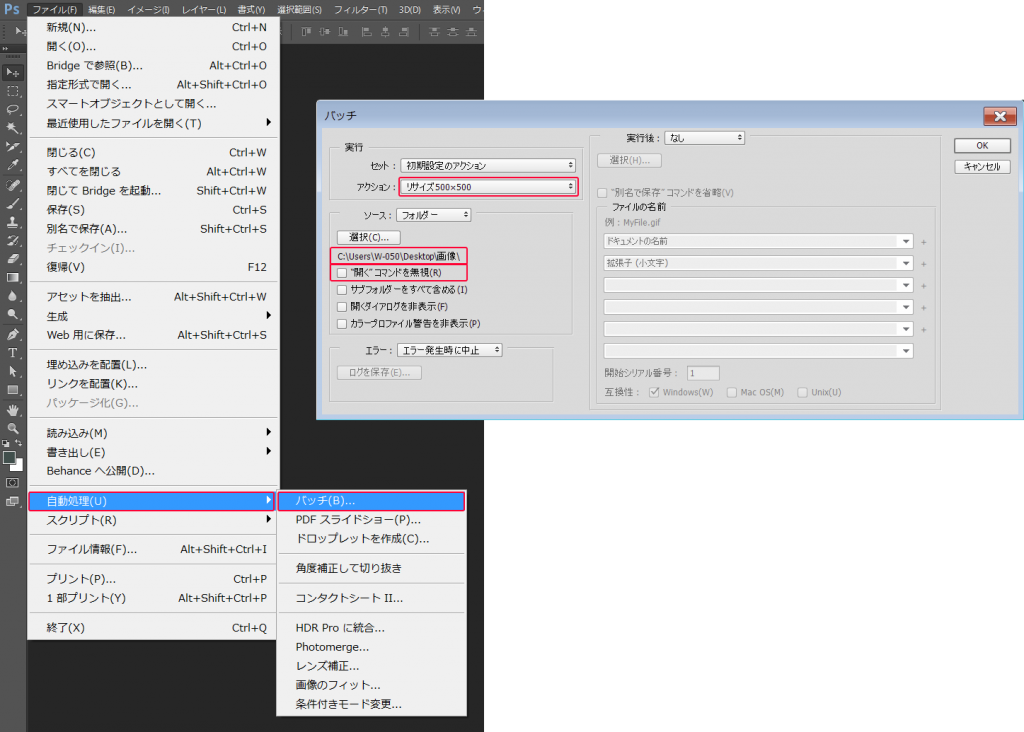Viewport: 1024px width, 732px height.
Task: Open the ファイル menu in menu bar
Action: pos(54,9)
